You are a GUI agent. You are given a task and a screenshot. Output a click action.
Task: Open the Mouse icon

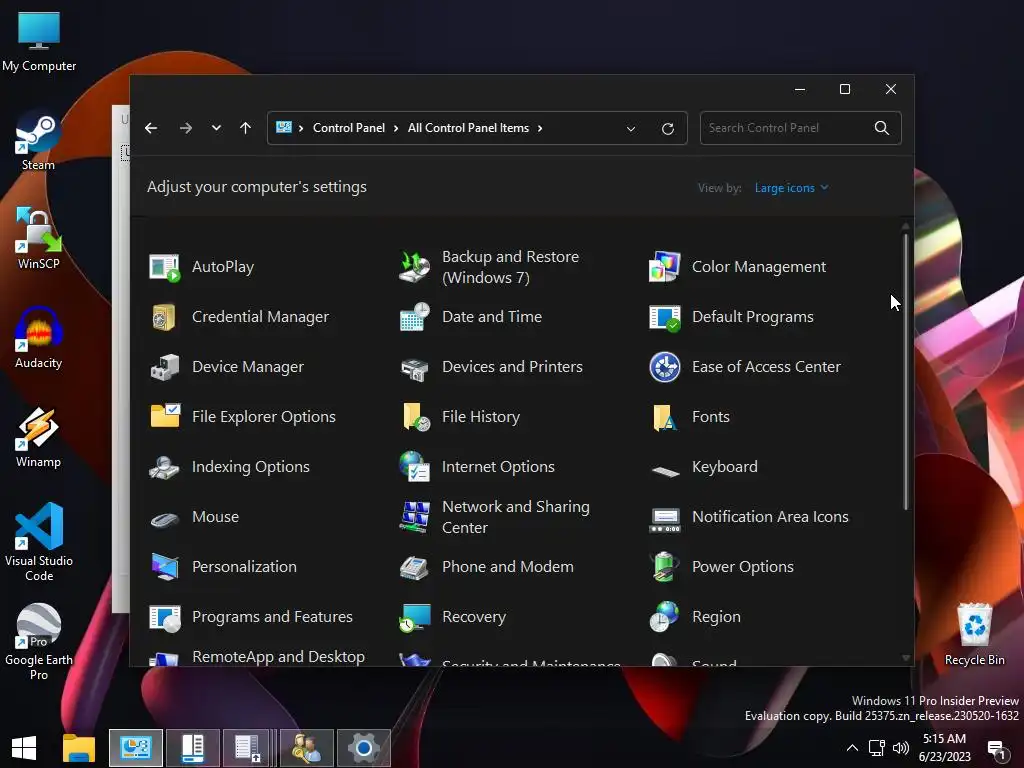coord(165,519)
